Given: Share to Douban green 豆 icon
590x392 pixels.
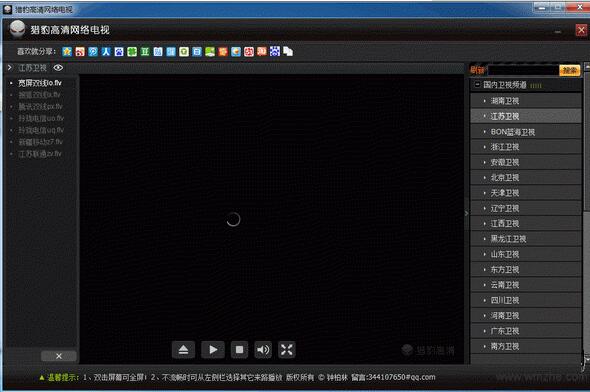Looking at the screenshot, I should (145, 52).
